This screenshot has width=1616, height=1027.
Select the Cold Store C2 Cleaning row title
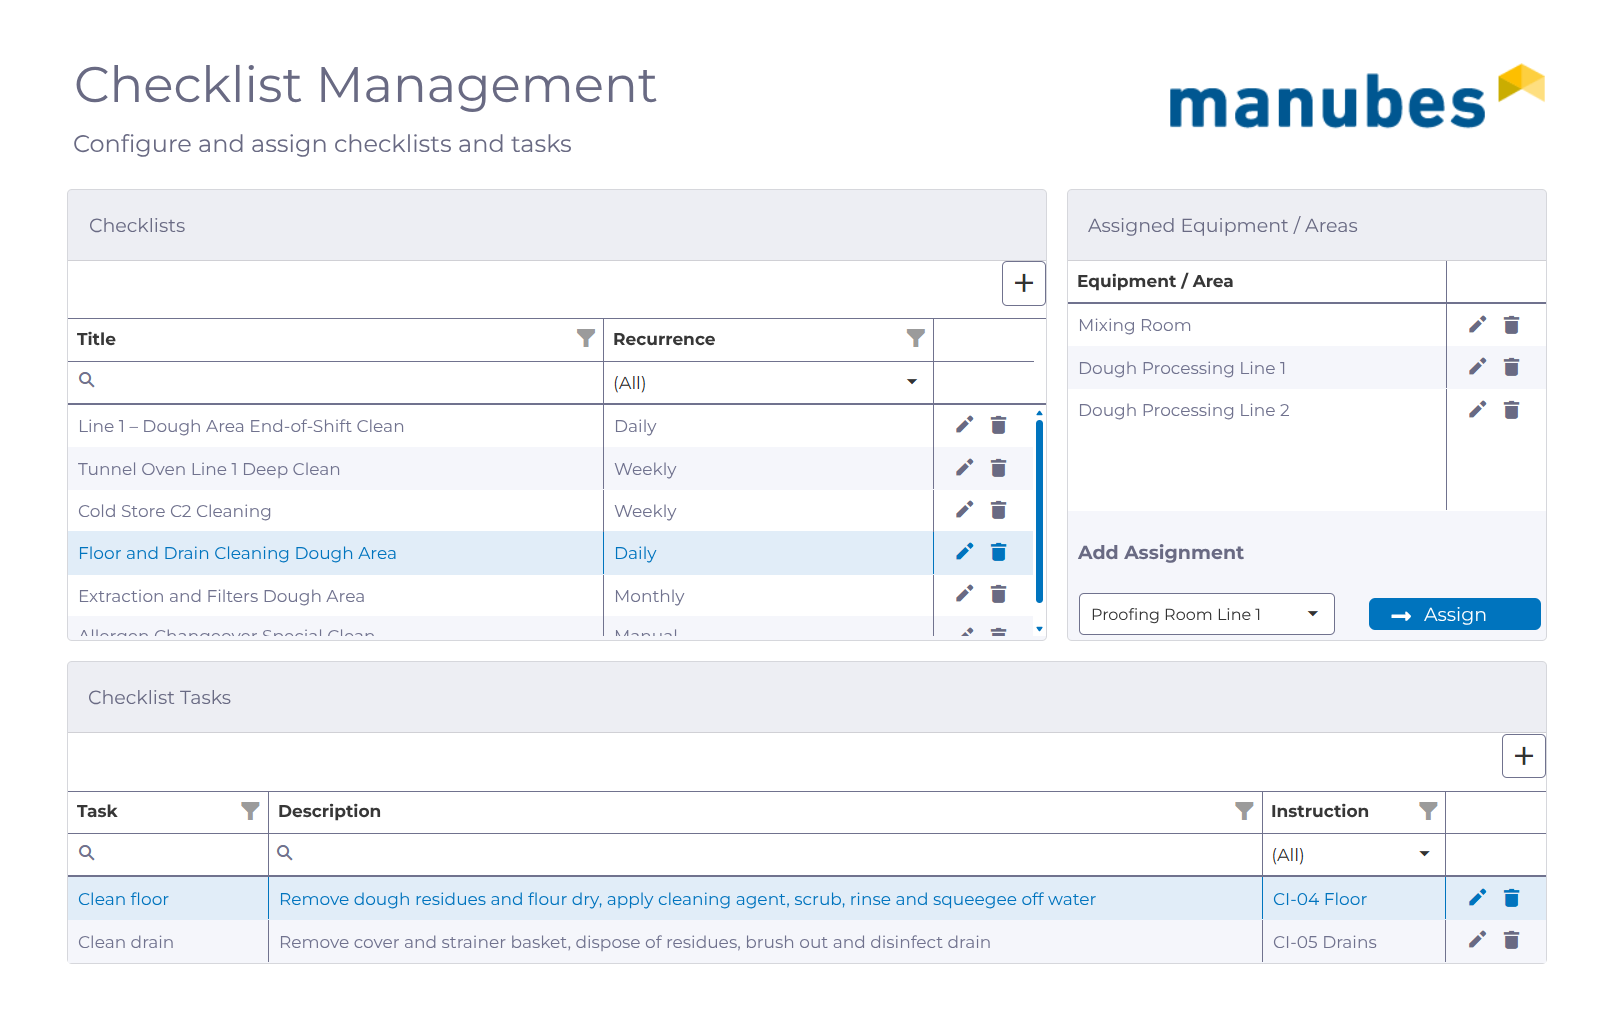coord(175,511)
